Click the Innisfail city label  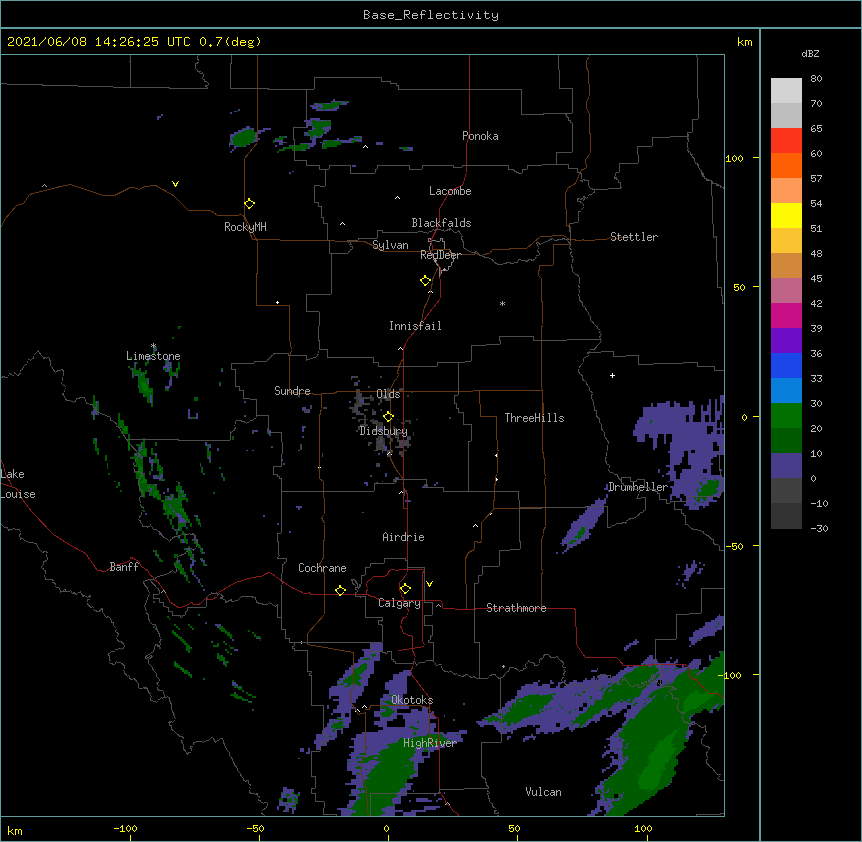[415, 326]
